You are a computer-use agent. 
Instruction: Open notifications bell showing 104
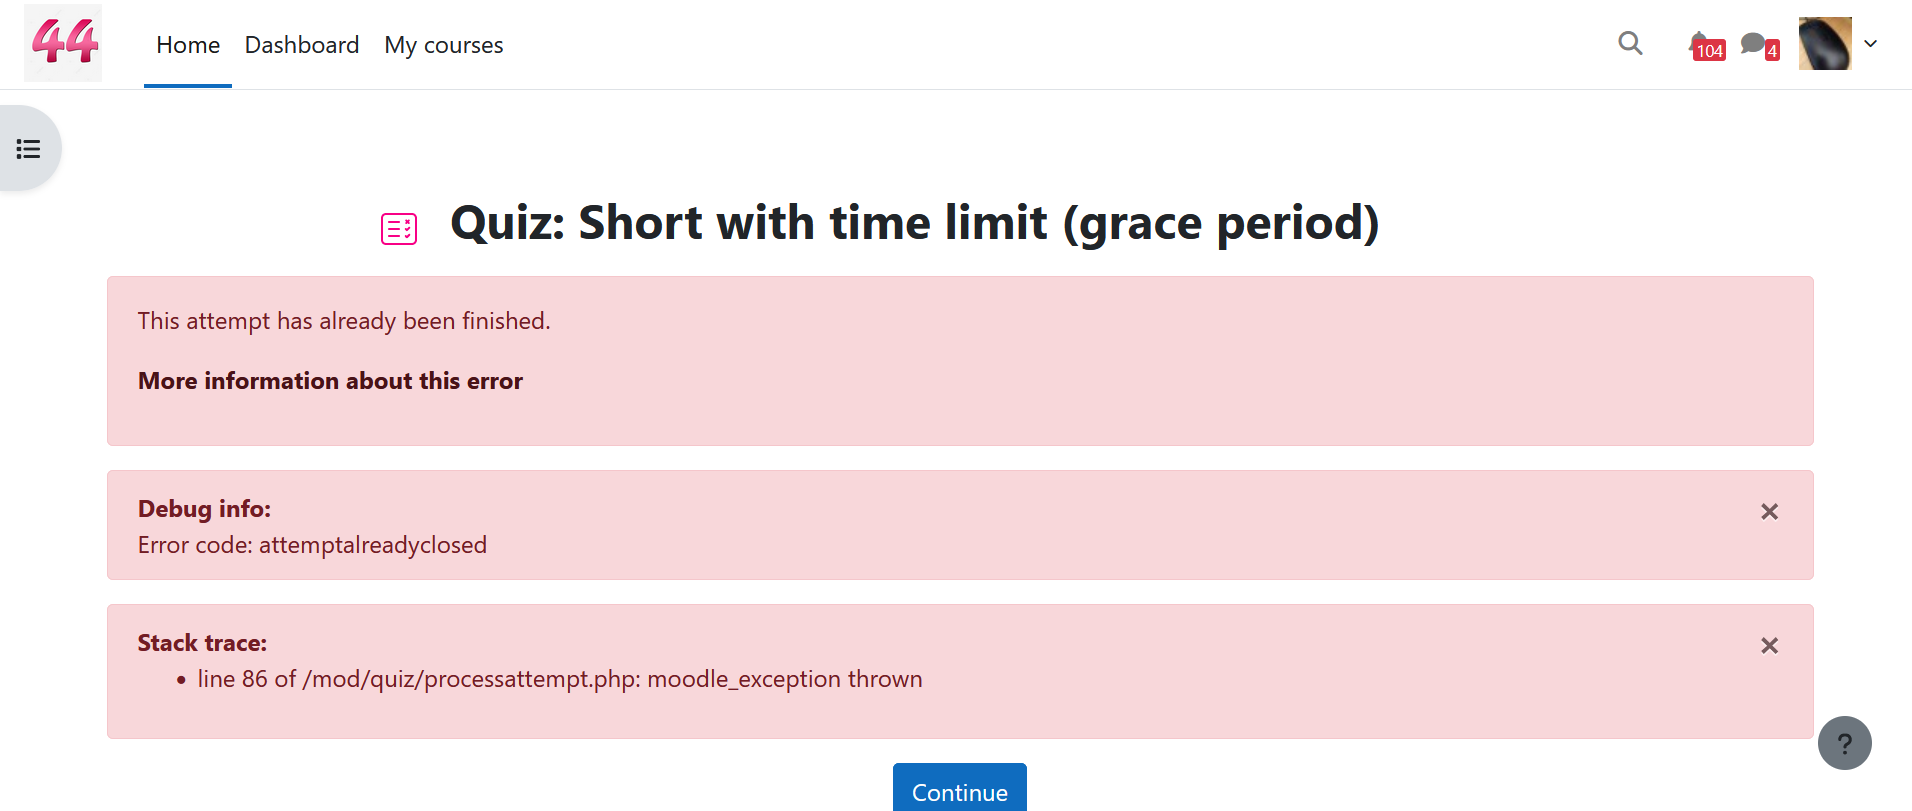pos(1706,46)
